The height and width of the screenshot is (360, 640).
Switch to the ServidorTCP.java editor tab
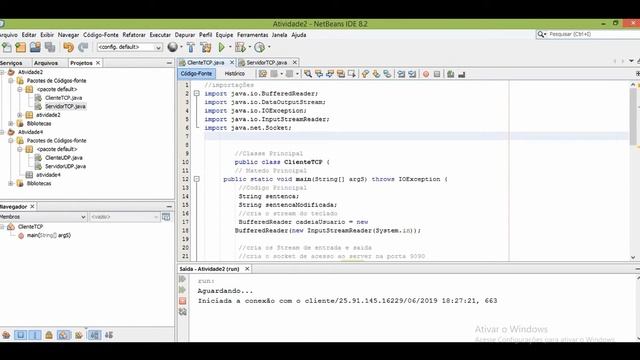coord(267,62)
